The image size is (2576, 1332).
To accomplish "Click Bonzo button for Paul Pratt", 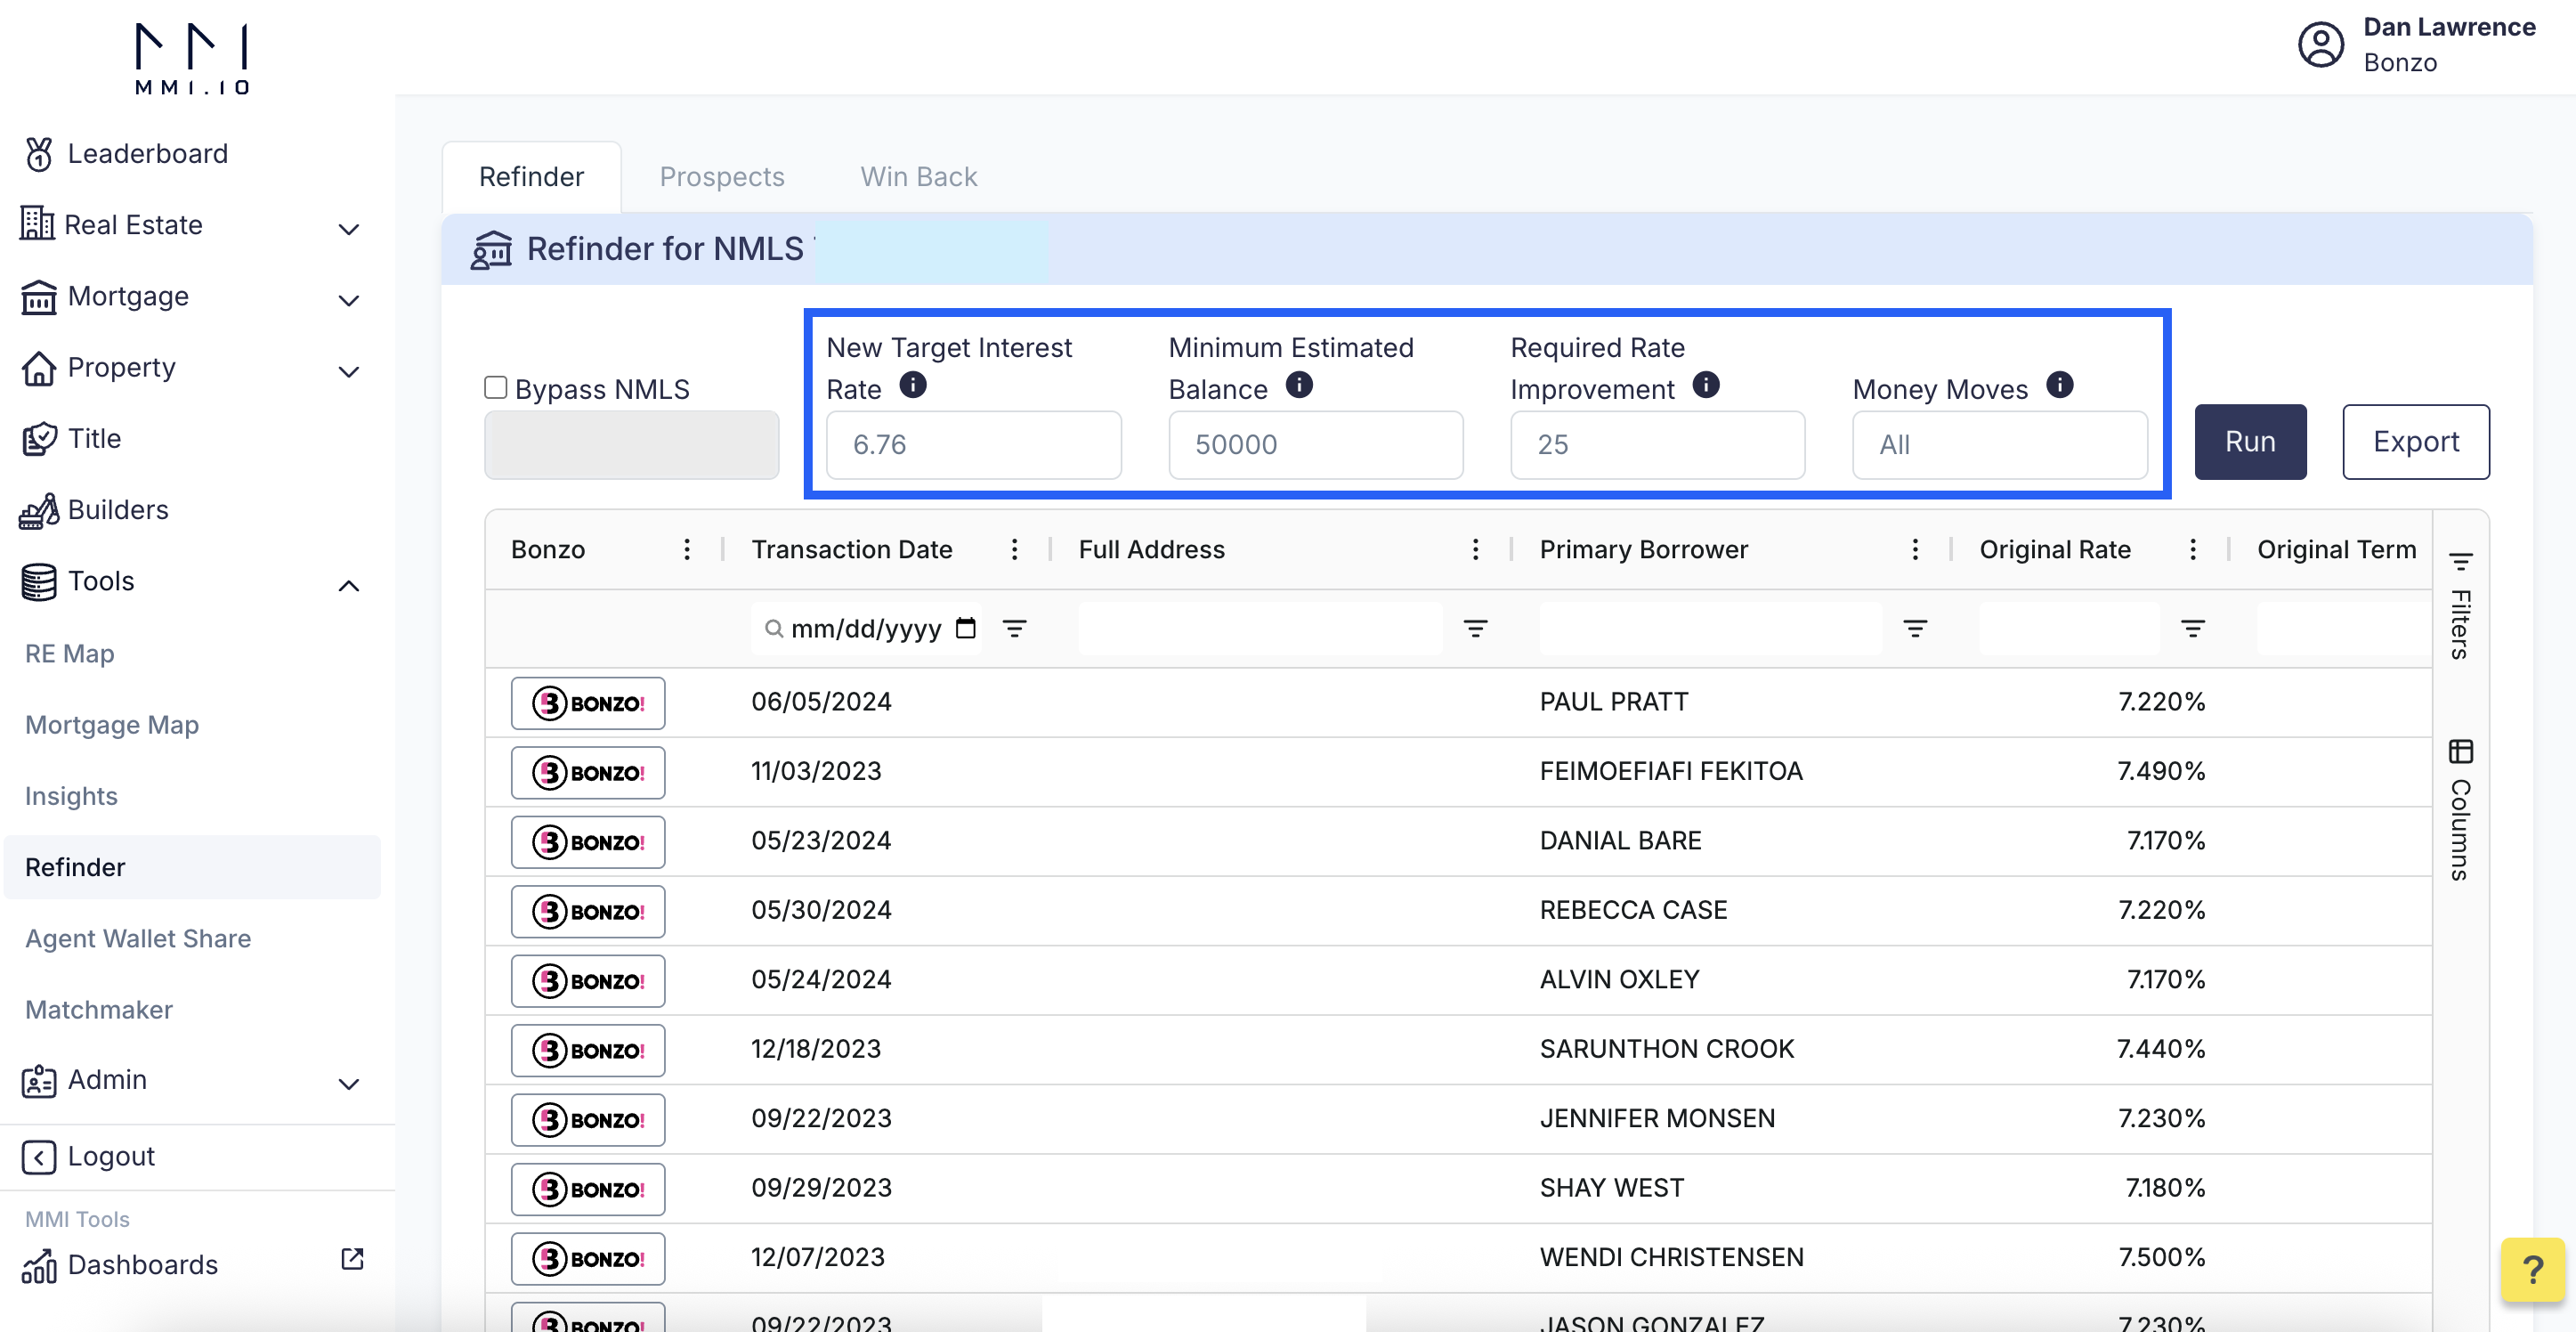I will tap(588, 703).
